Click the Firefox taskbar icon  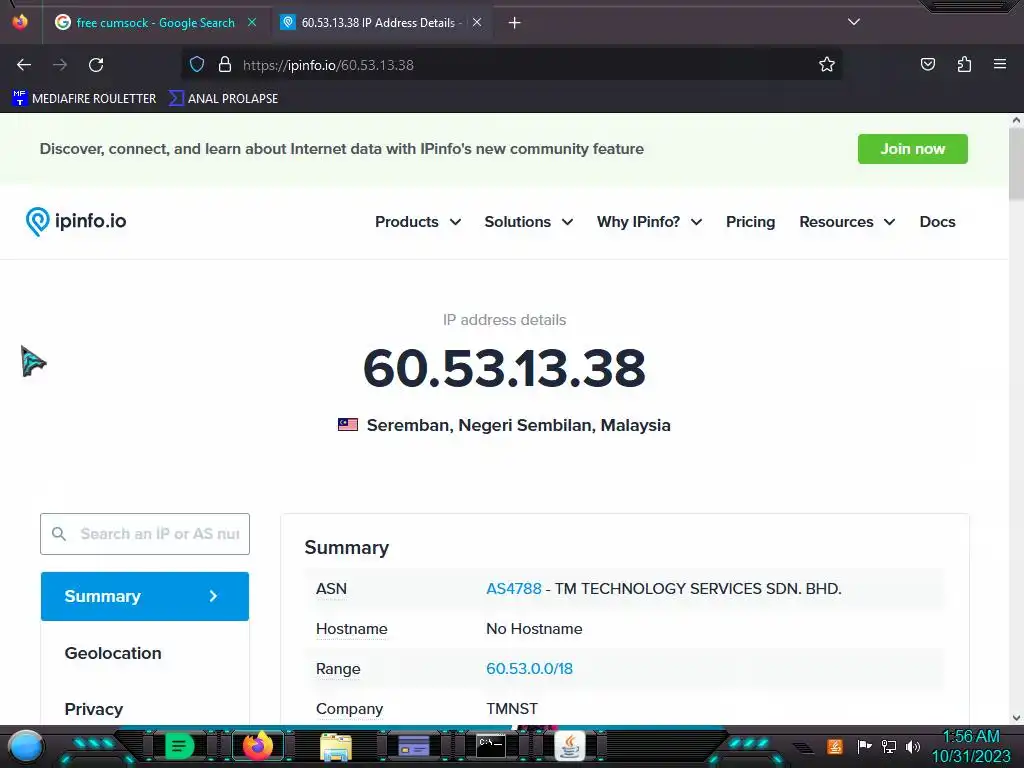click(x=257, y=746)
